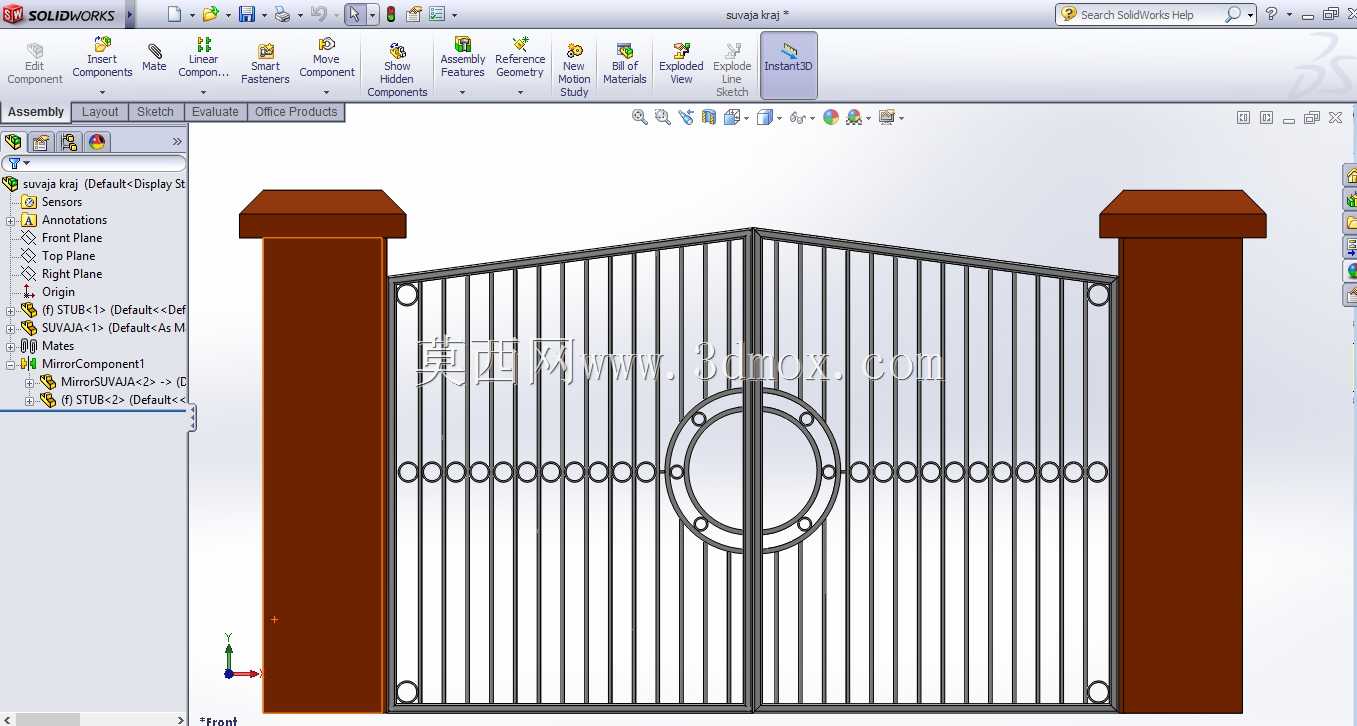Click the Zoom to Area icon
The image size is (1357, 726).
coord(662,117)
